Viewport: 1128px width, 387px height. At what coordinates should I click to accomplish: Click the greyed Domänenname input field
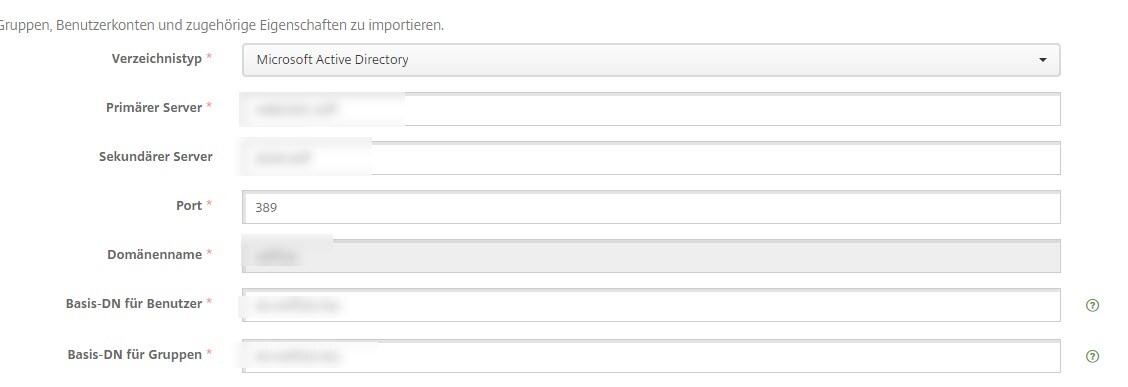click(651, 256)
